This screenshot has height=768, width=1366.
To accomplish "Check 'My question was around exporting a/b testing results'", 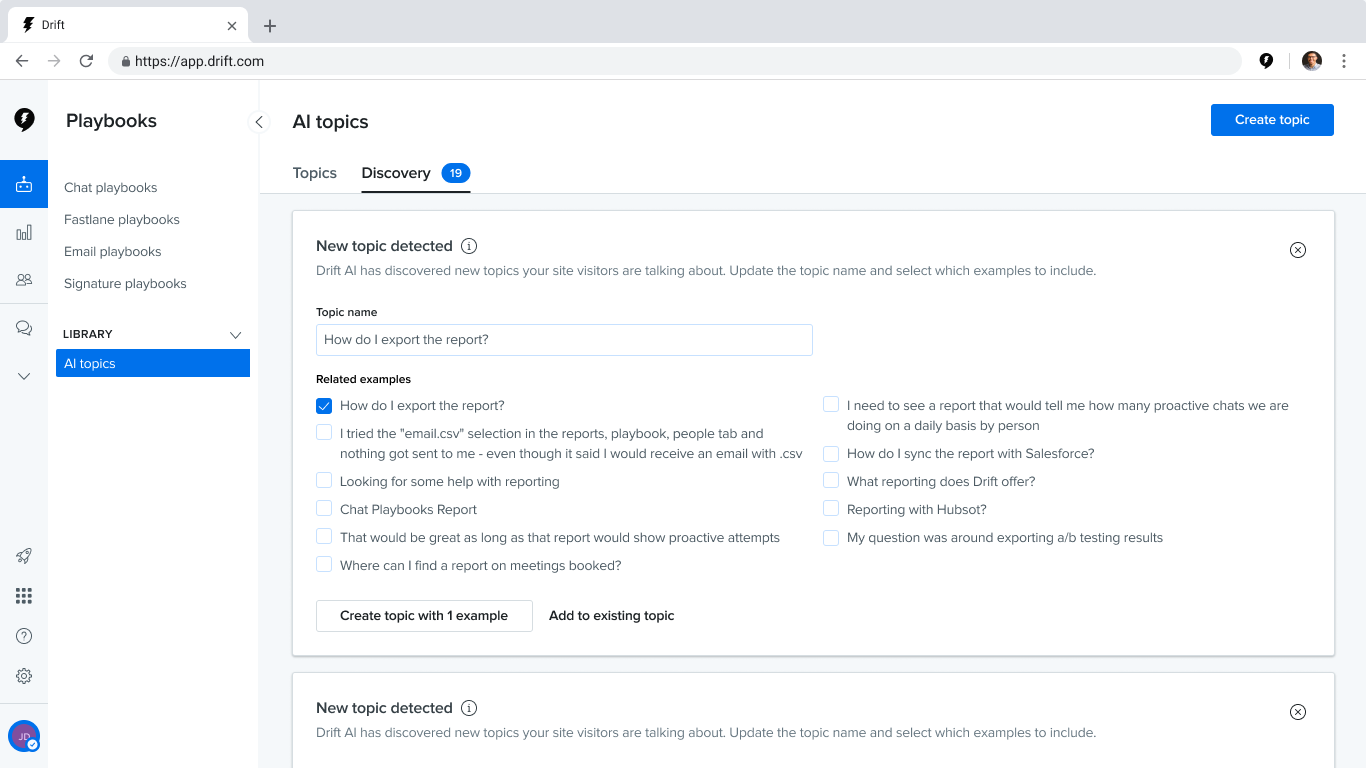I will click(831, 537).
